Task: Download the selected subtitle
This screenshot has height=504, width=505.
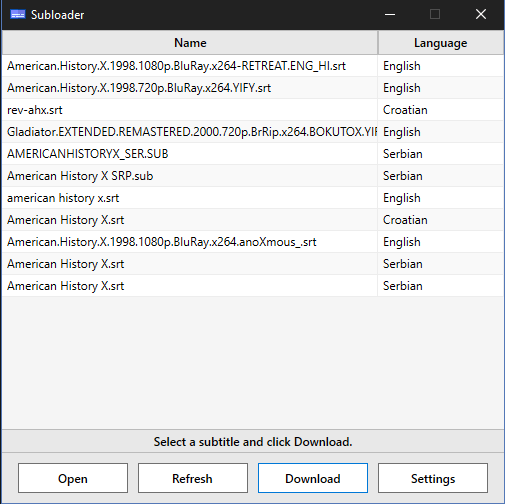Action: point(313,478)
